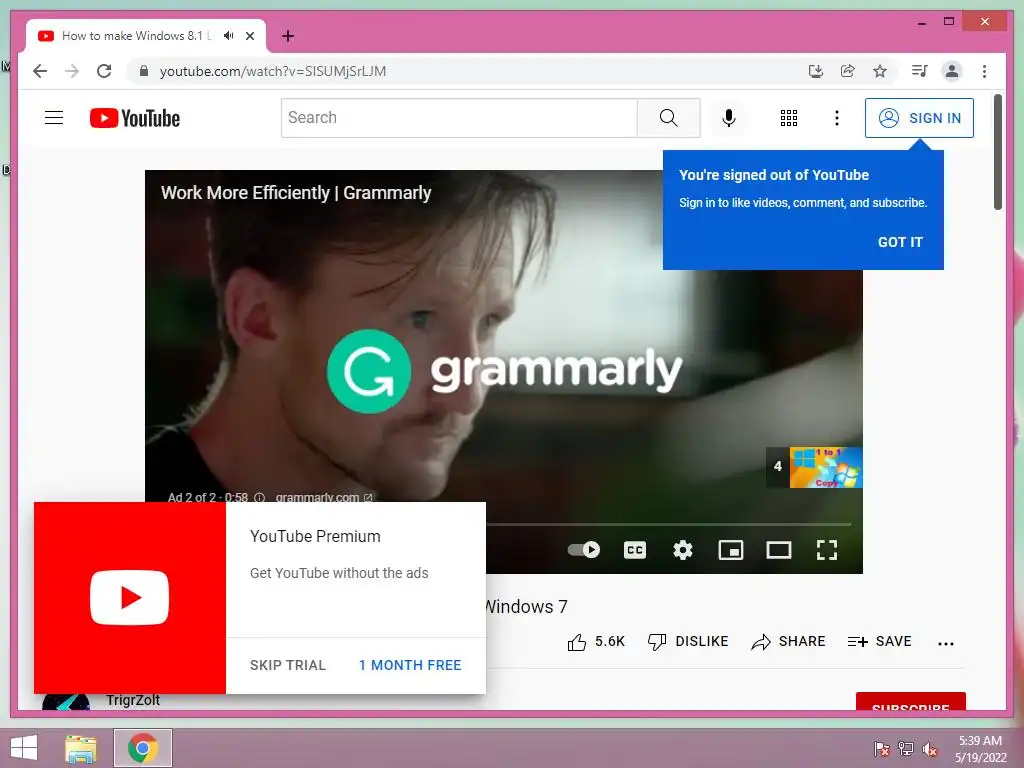Open the TrigrZolt channel name

click(133, 700)
